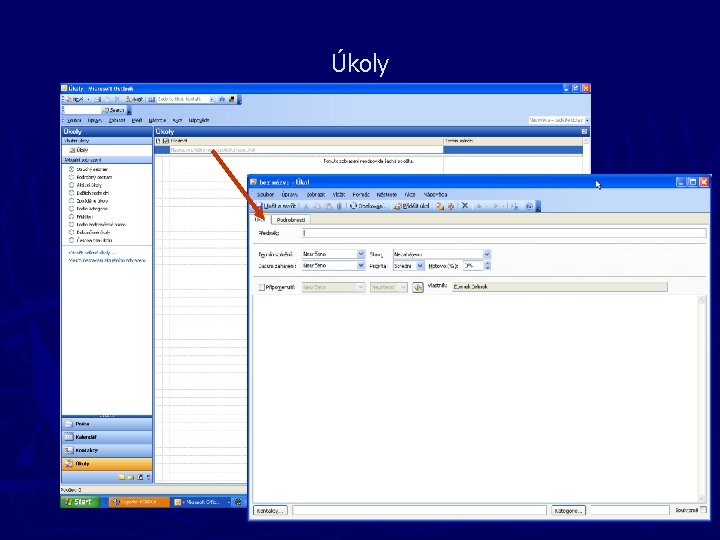Open the Termín splnění date dropdown
This screenshot has height=540, width=720.
click(361, 254)
